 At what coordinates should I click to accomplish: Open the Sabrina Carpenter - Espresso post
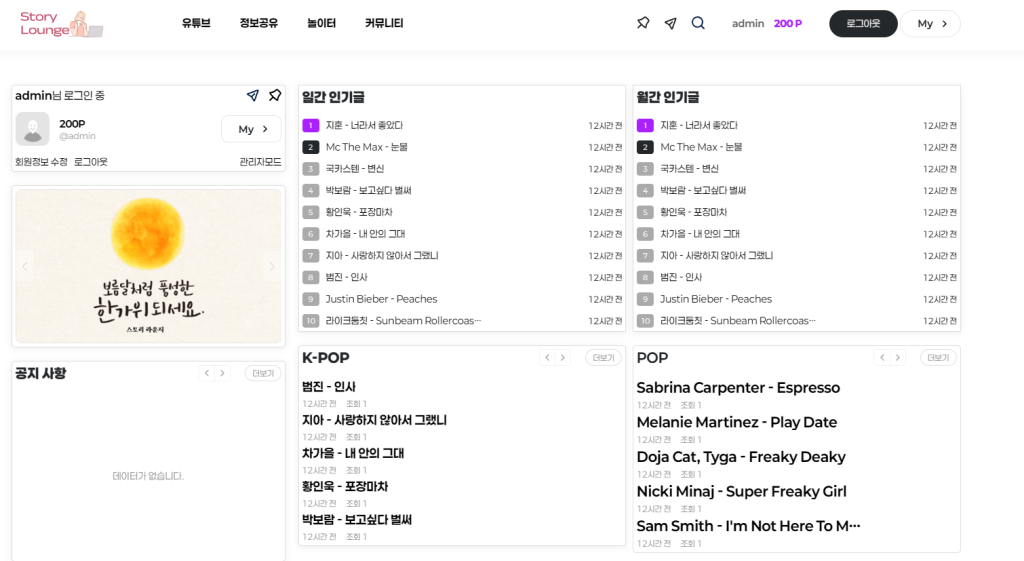pos(738,388)
